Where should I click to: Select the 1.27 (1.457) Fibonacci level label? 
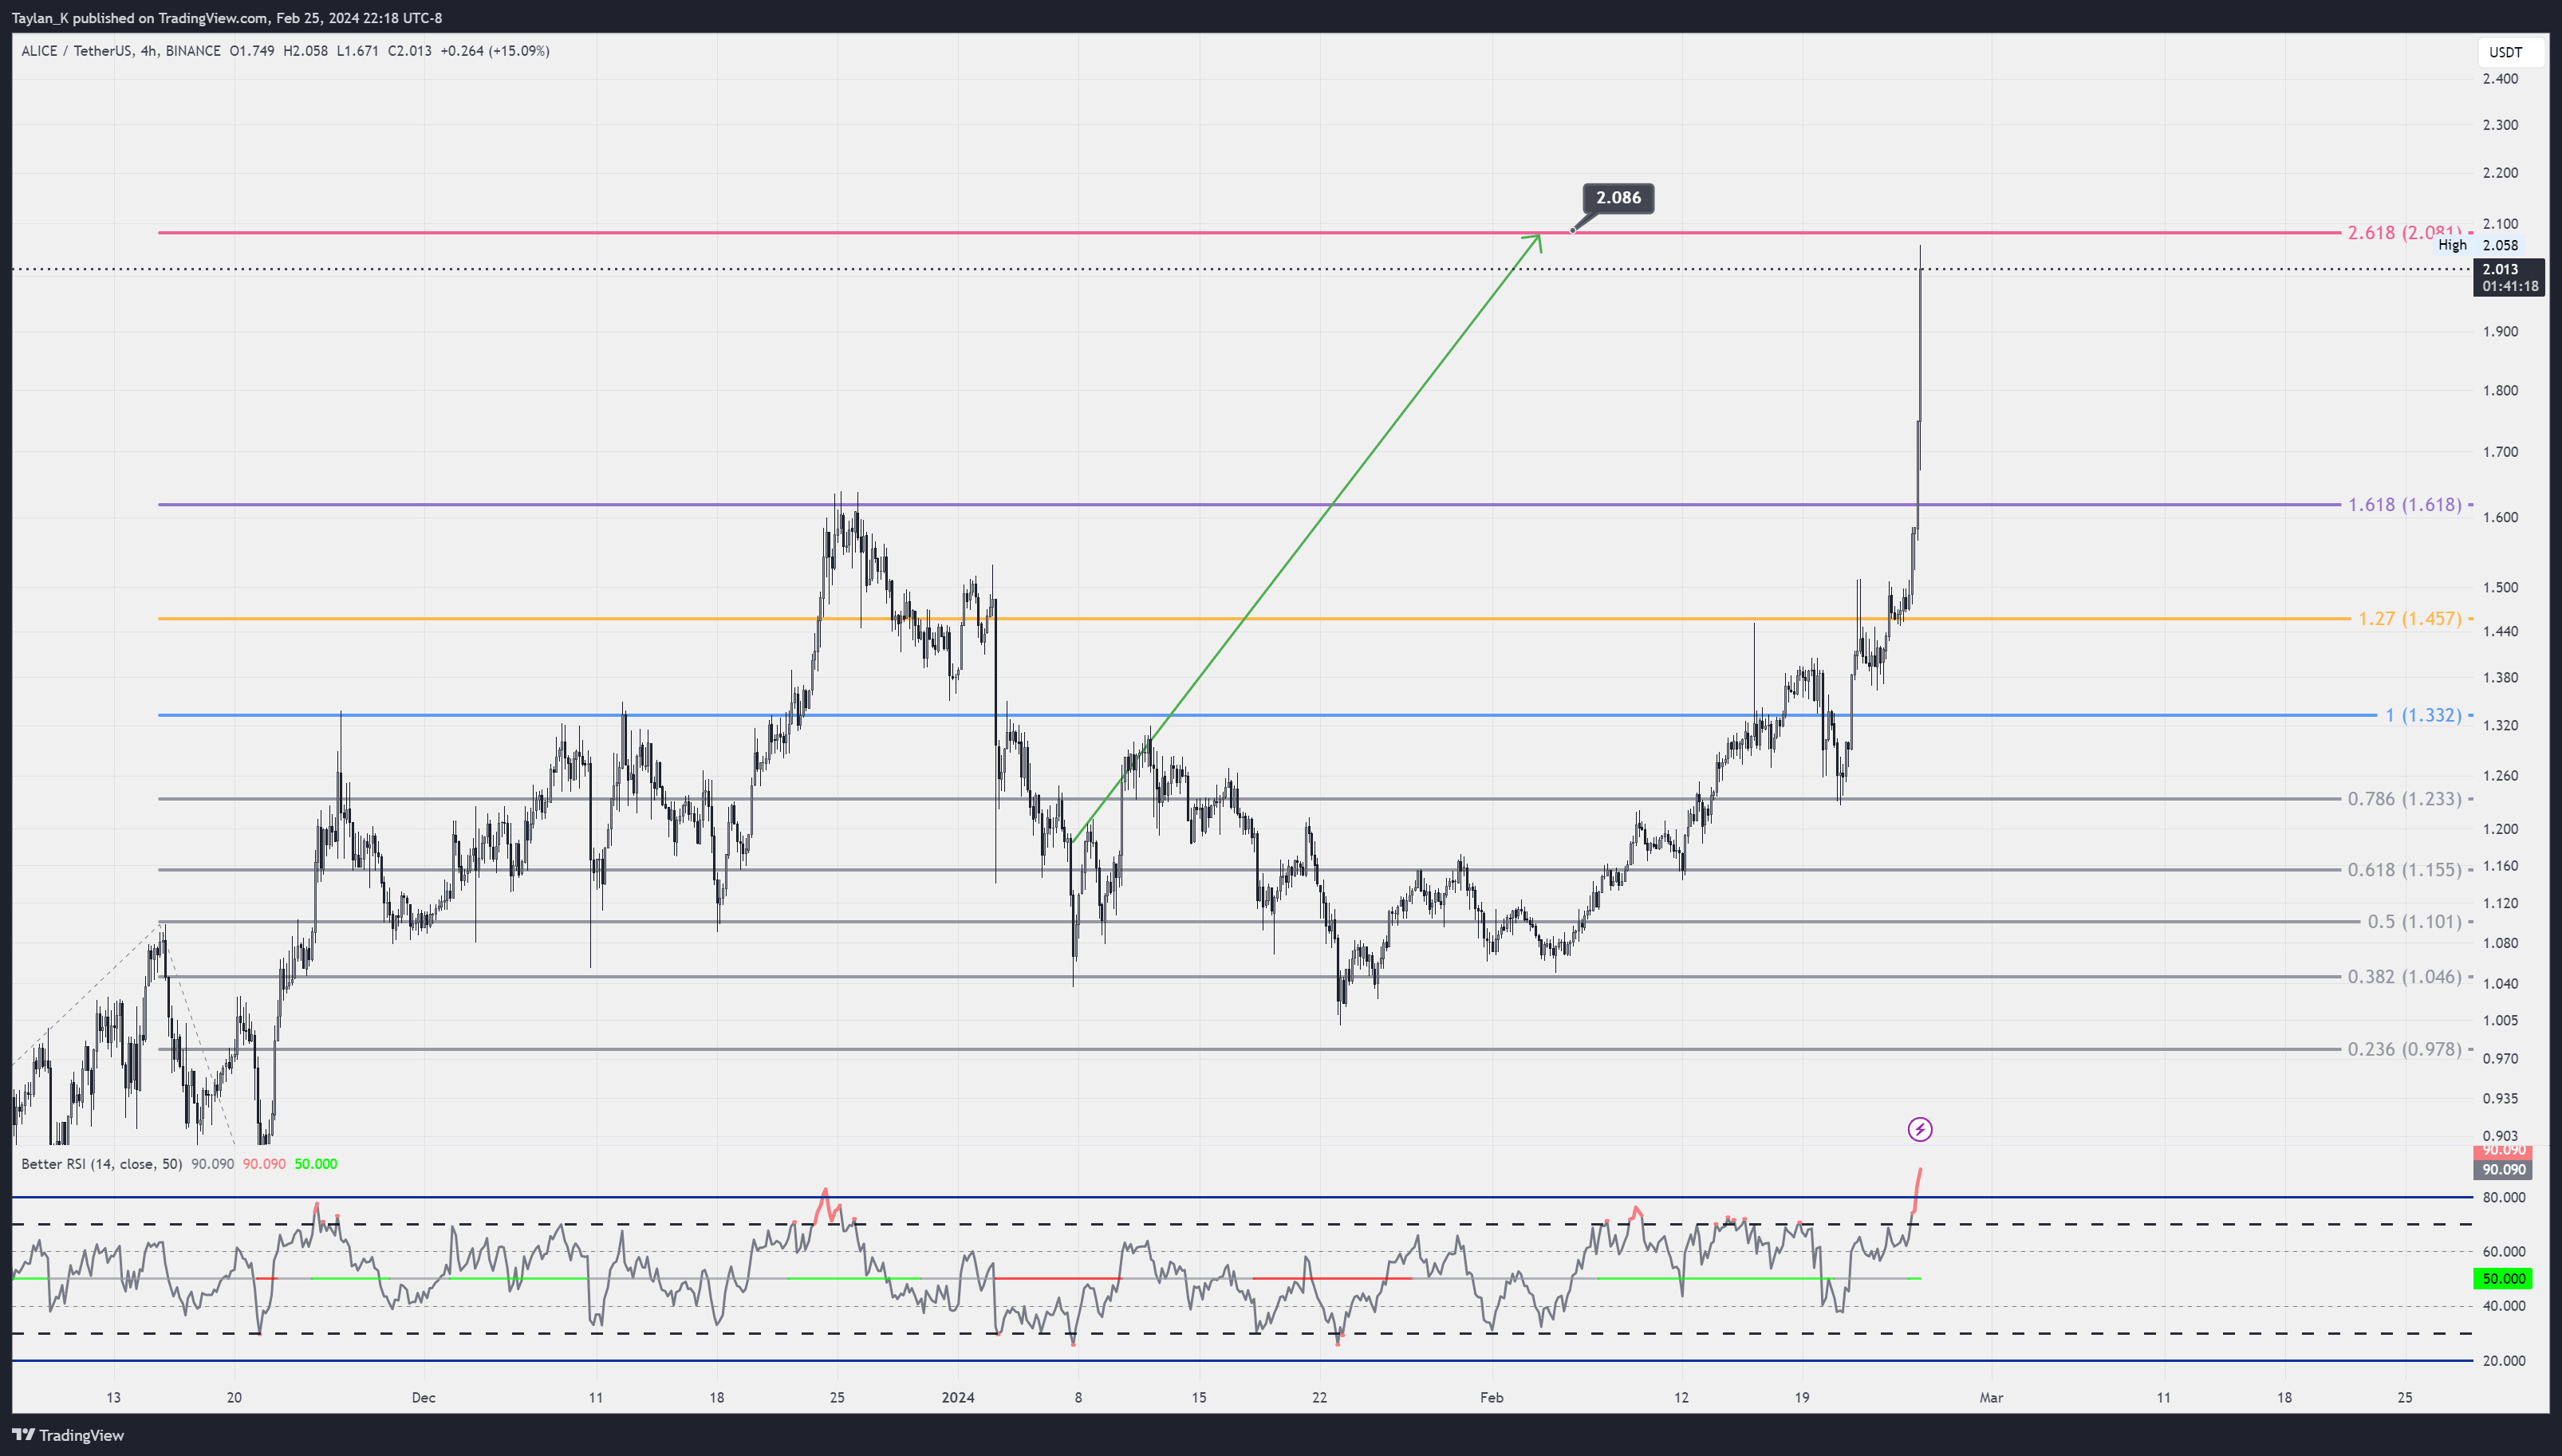point(2409,619)
